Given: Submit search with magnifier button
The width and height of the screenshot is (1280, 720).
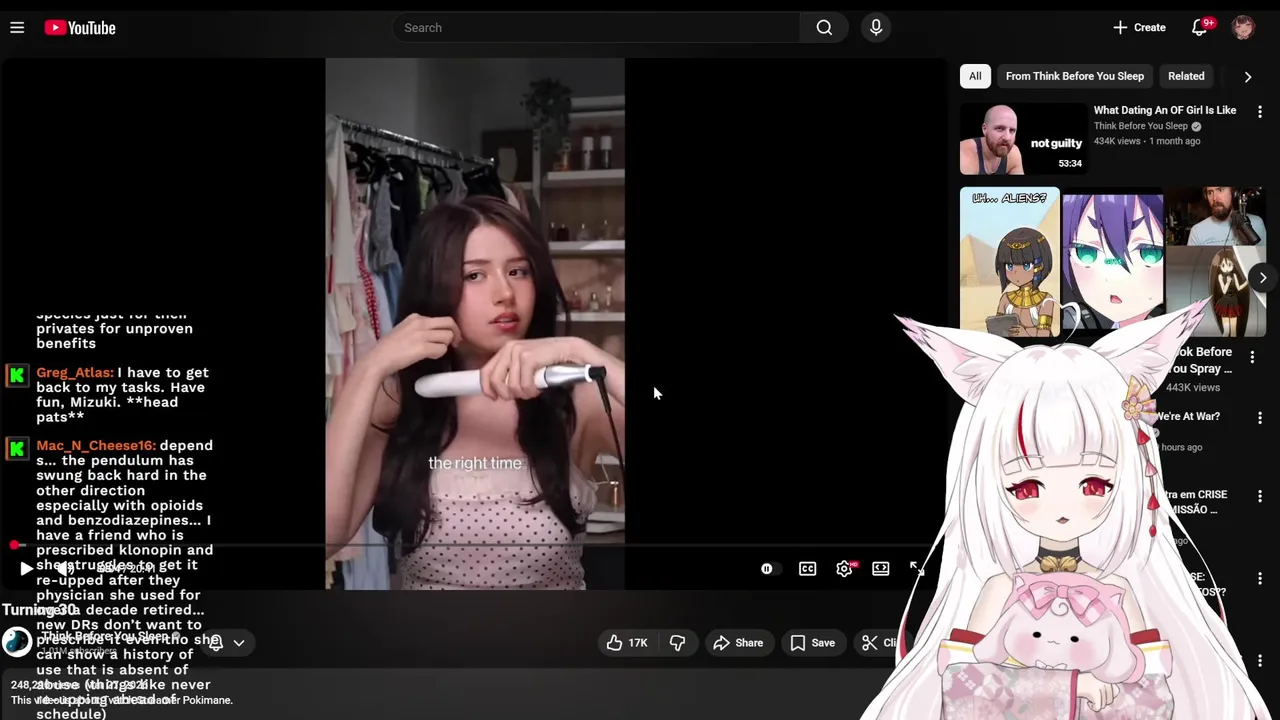Looking at the screenshot, I should tap(824, 28).
